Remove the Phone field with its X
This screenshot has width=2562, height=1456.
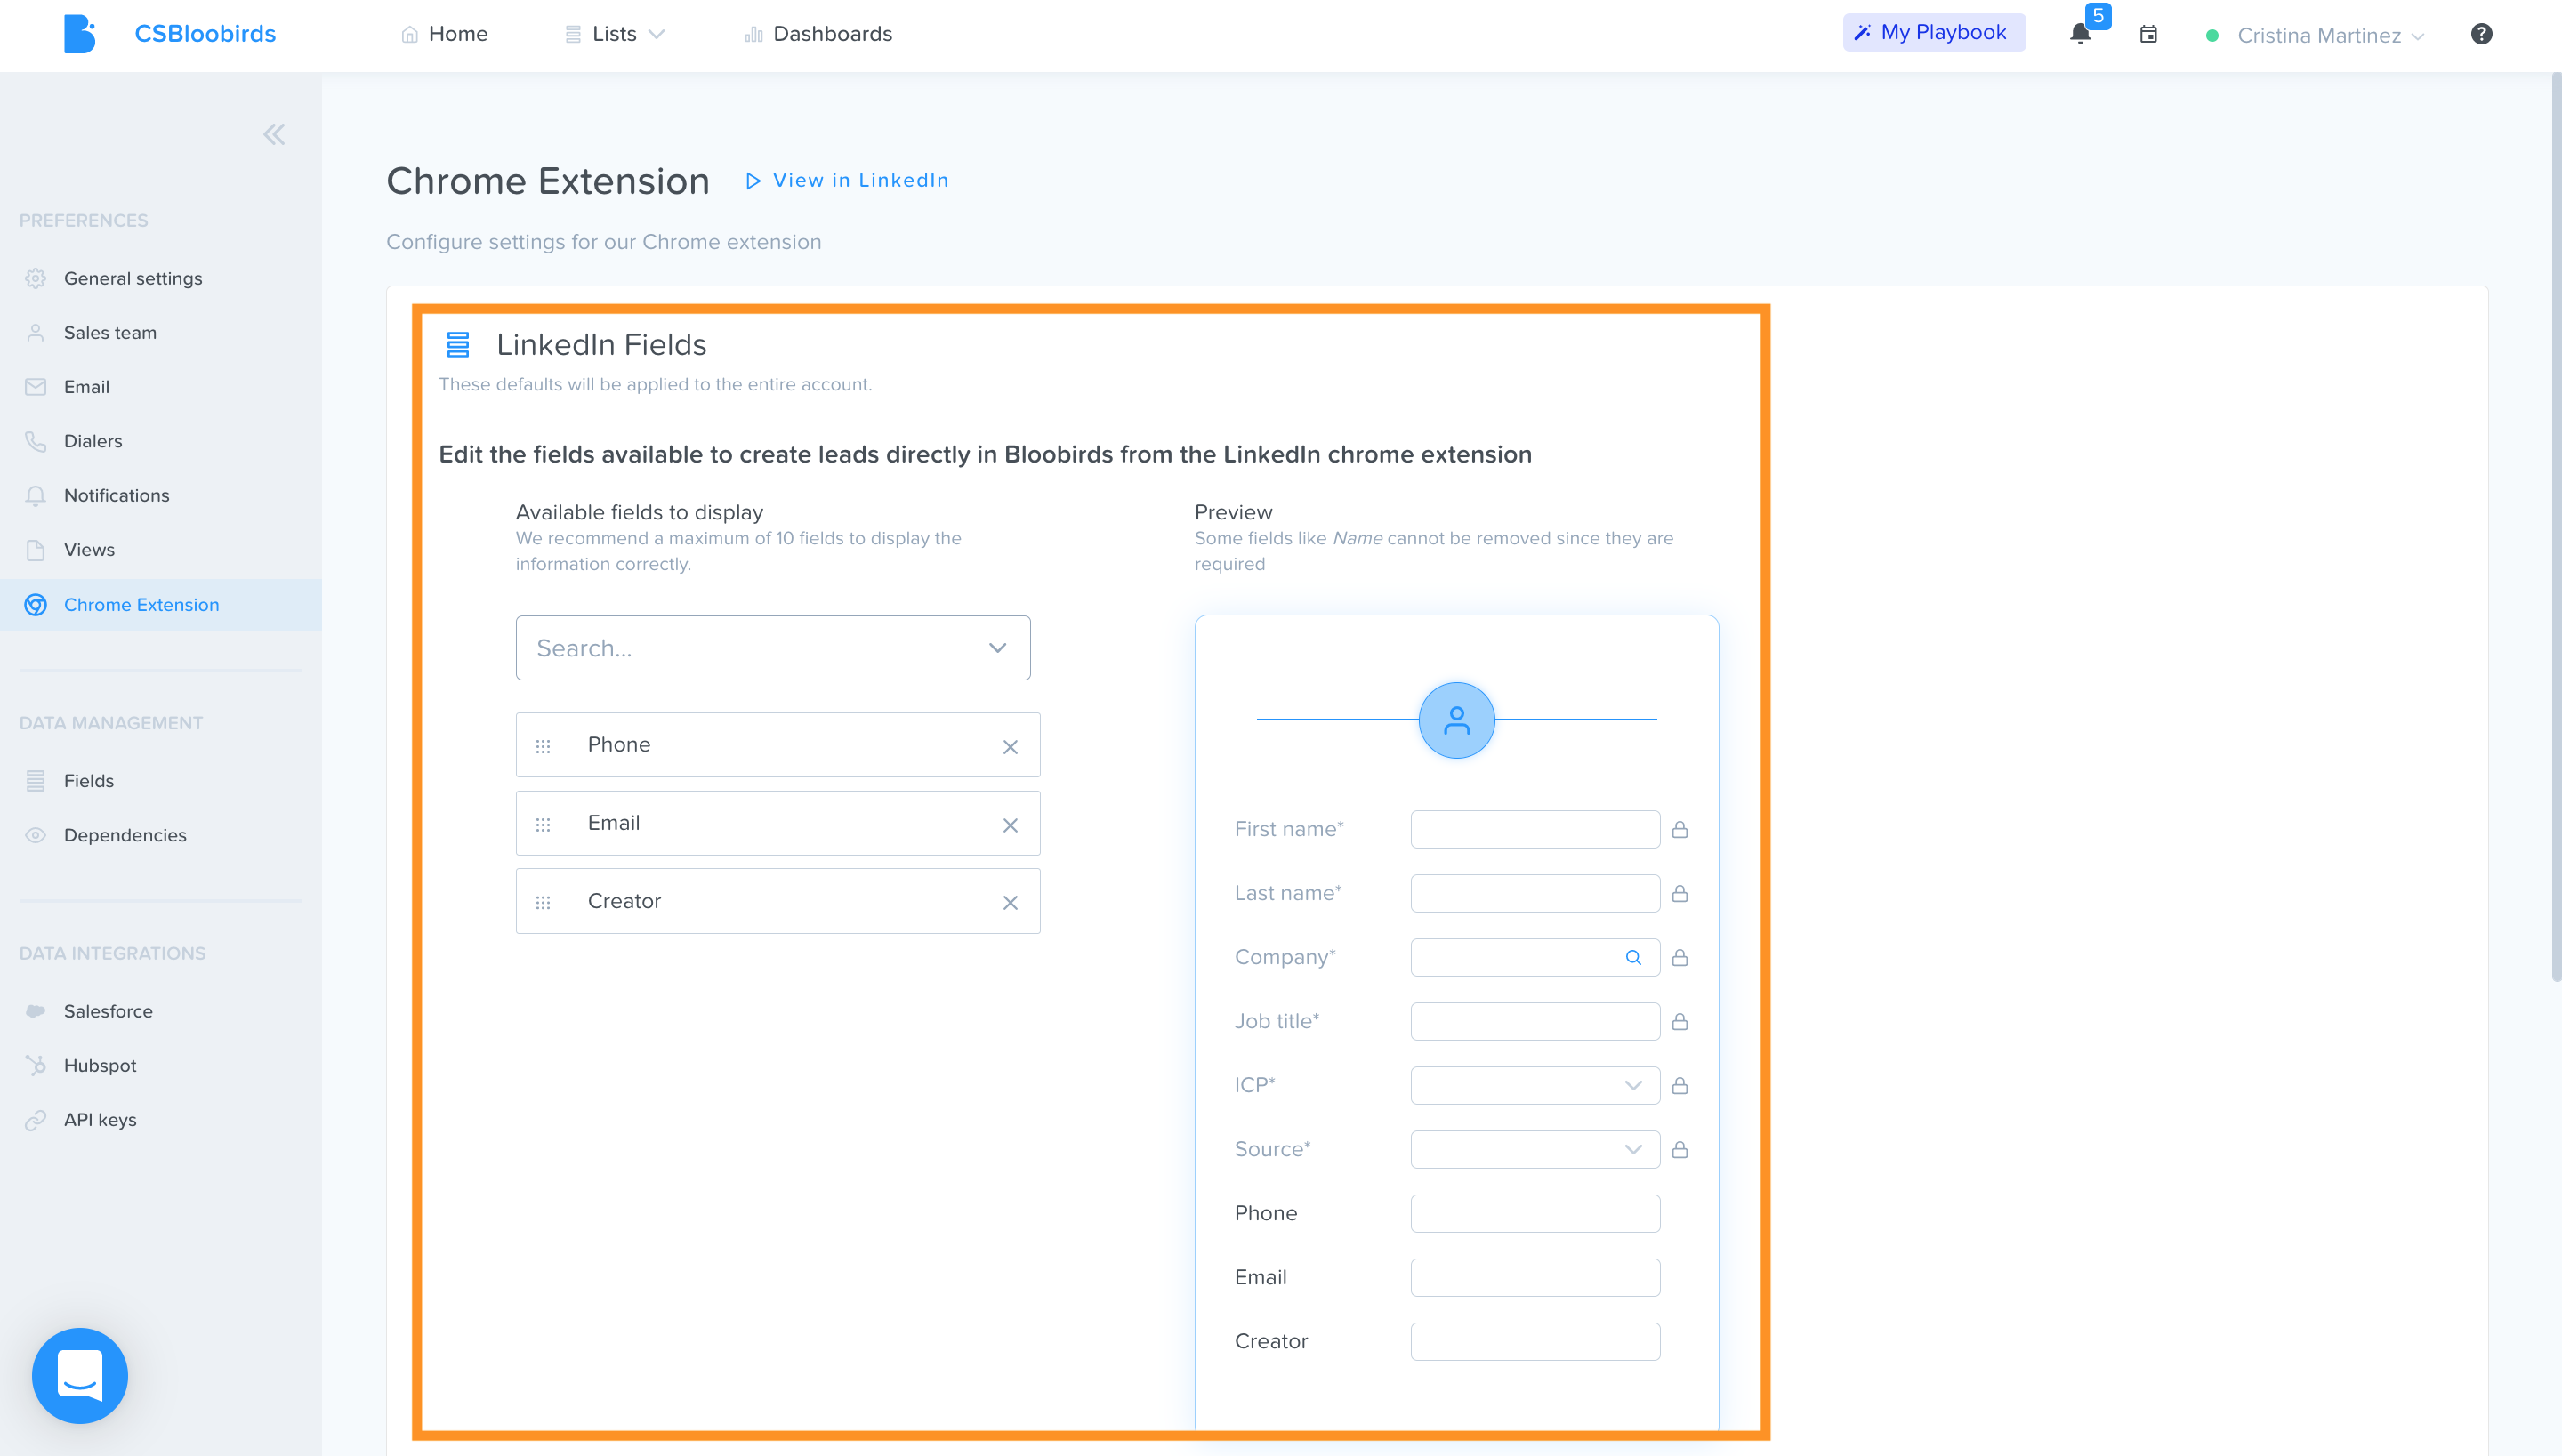click(1010, 747)
